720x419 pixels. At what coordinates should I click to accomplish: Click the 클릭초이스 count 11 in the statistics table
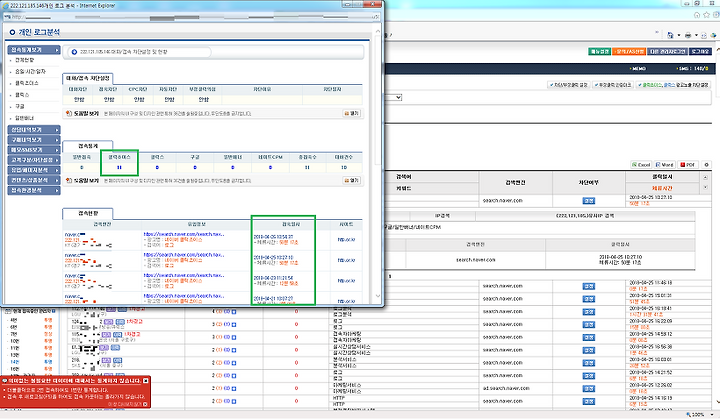coord(119,168)
